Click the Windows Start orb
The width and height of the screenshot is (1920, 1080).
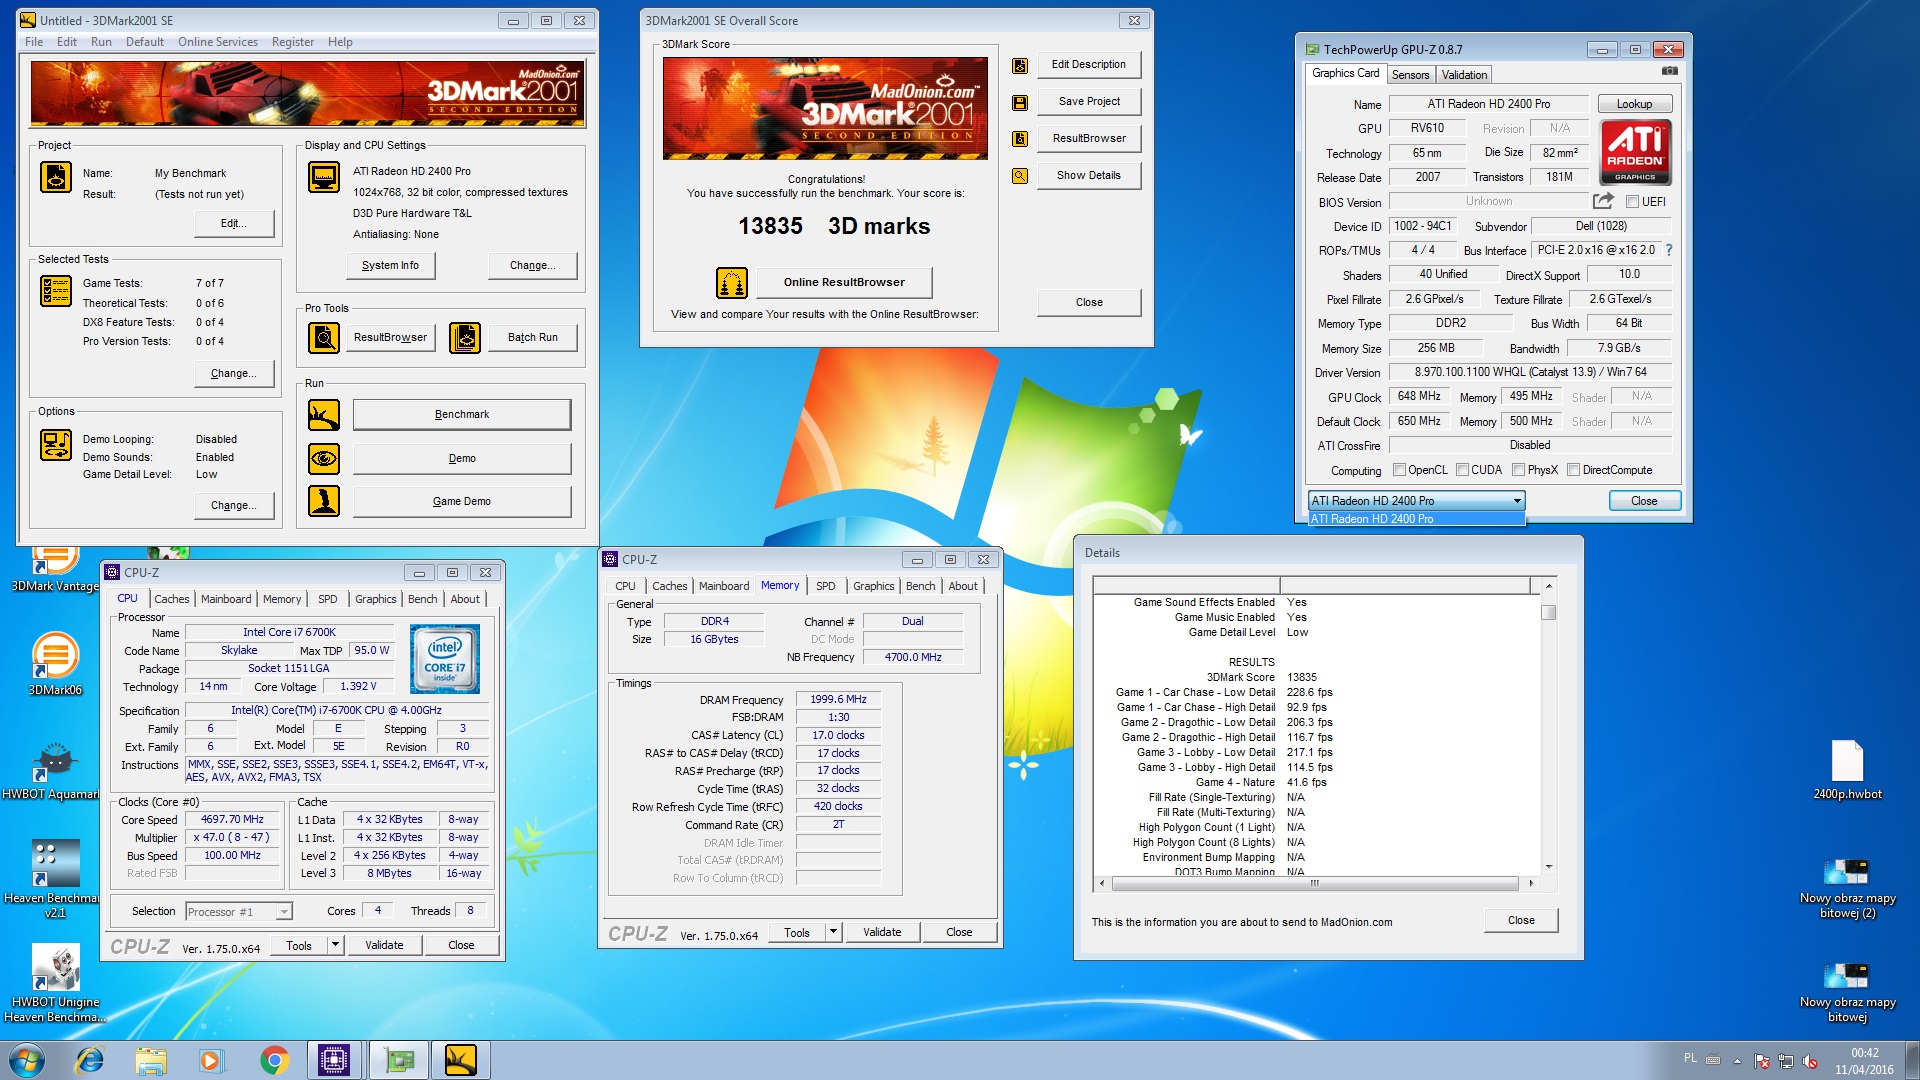(x=27, y=1060)
